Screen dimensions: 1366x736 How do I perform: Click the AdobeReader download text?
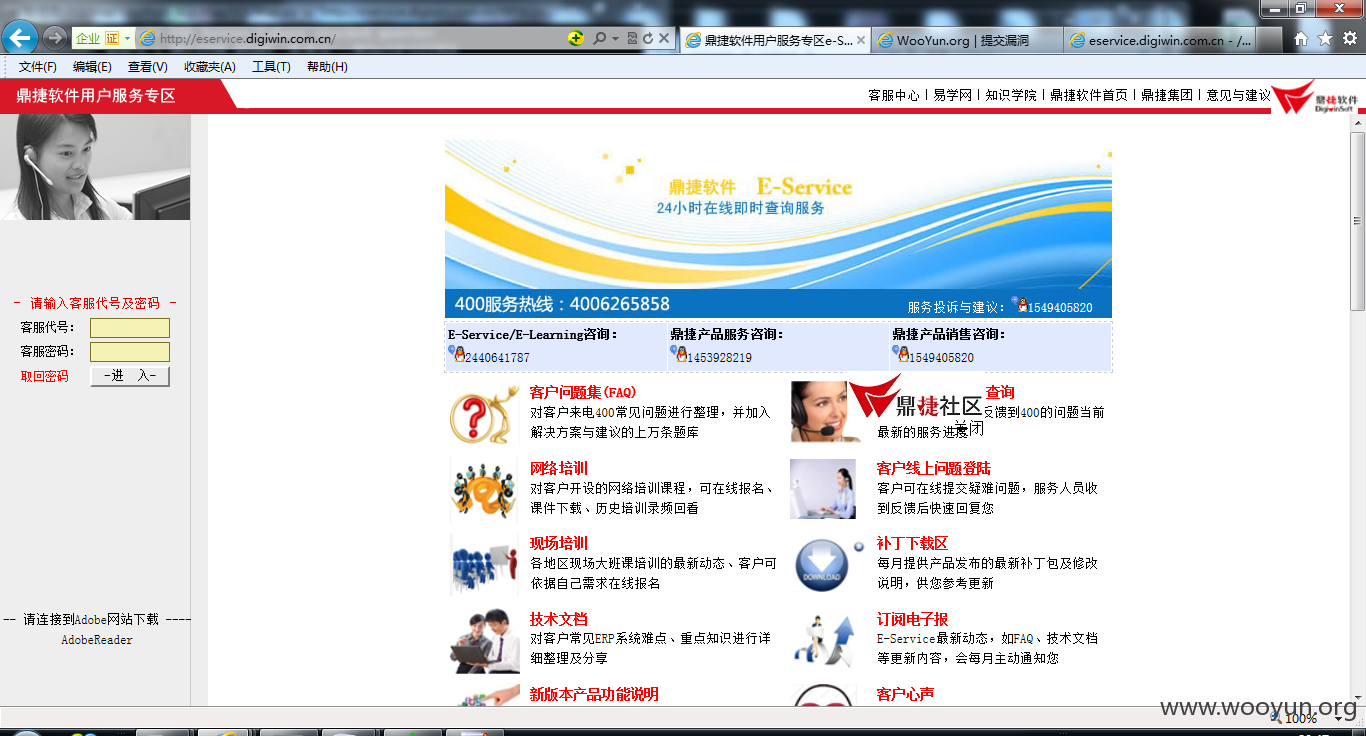point(97,640)
